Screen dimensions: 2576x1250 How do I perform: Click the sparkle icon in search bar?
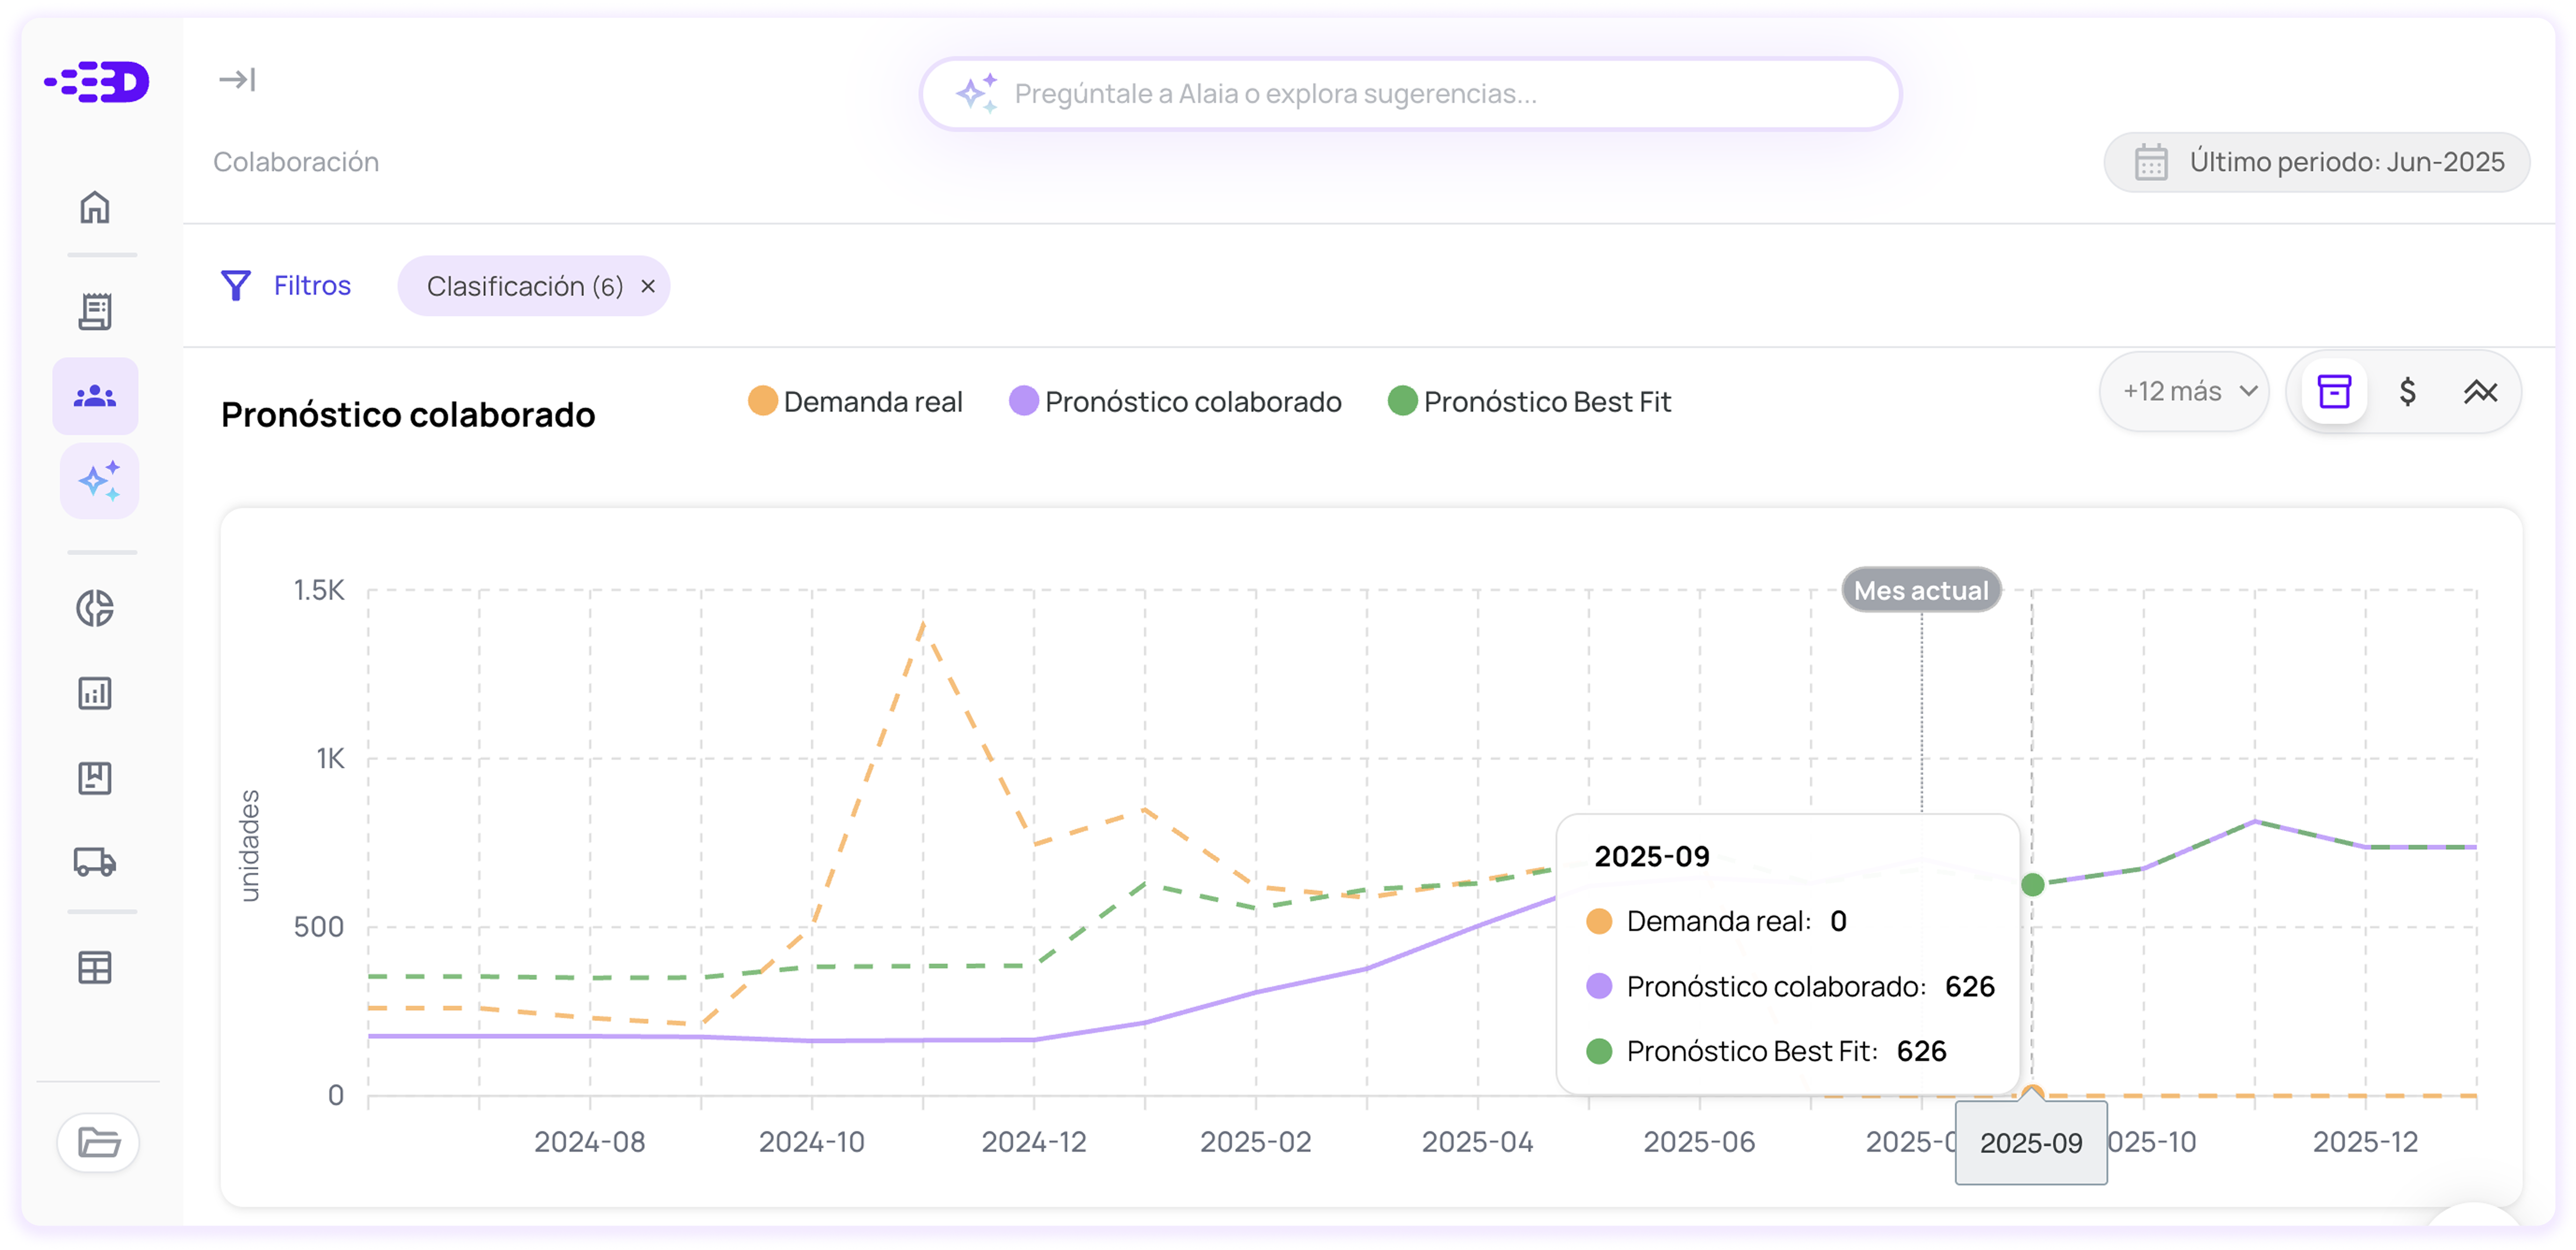pyautogui.click(x=976, y=93)
